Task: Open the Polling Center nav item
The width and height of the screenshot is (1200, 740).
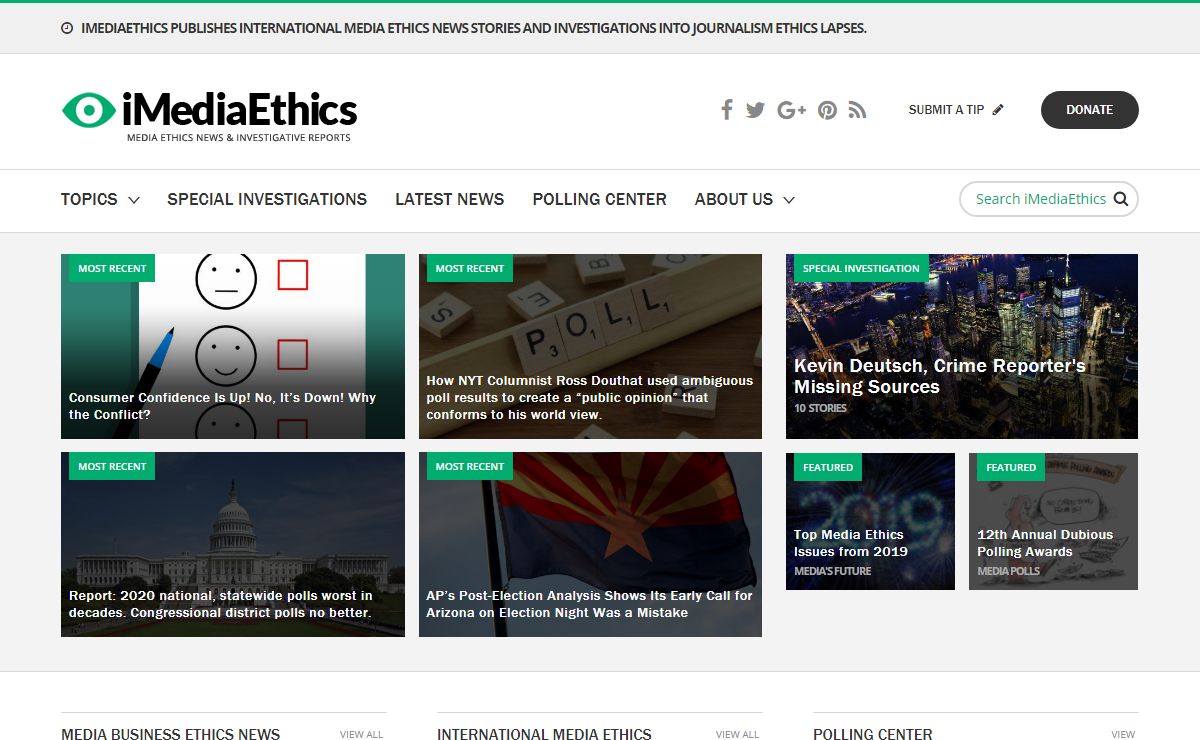Action: (x=599, y=199)
